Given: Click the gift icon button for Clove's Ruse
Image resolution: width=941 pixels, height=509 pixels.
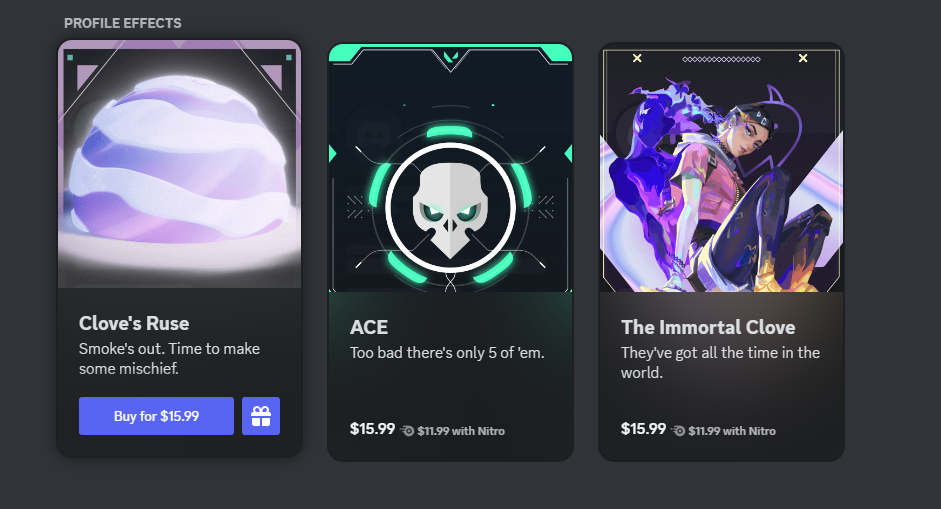Looking at the screenshot, I should click(x=261, y=416).
